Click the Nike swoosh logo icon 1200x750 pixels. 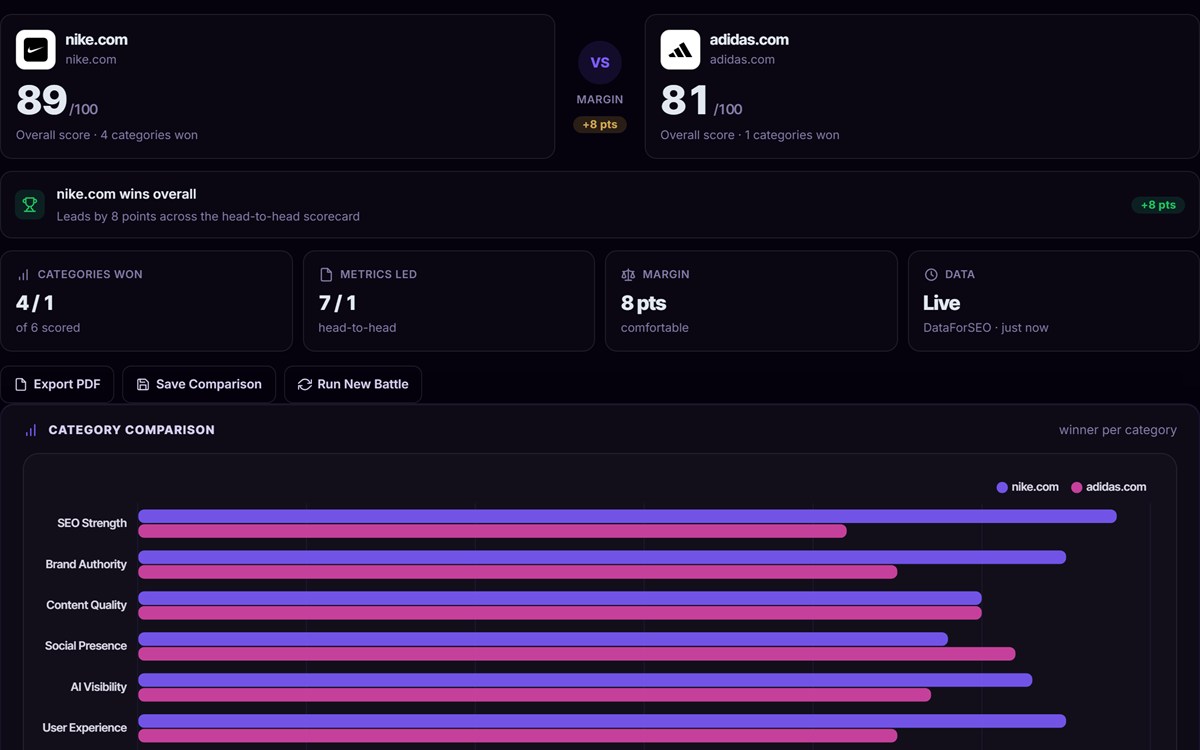(36, 50)
